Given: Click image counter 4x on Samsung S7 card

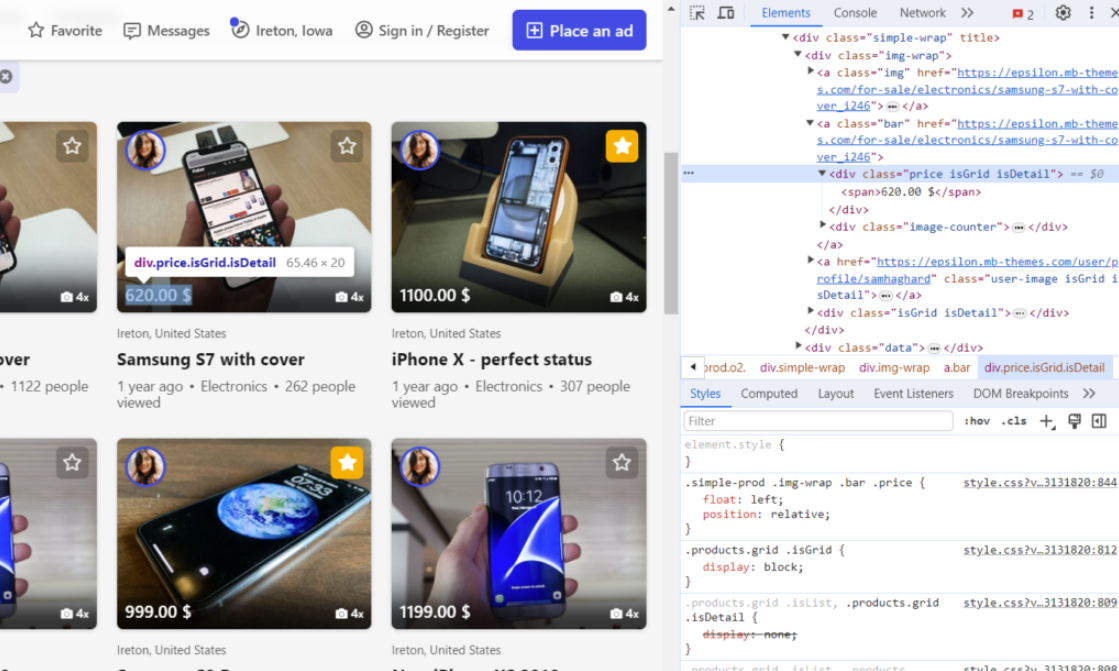Looking at the screenshot, I should point(350,297).
